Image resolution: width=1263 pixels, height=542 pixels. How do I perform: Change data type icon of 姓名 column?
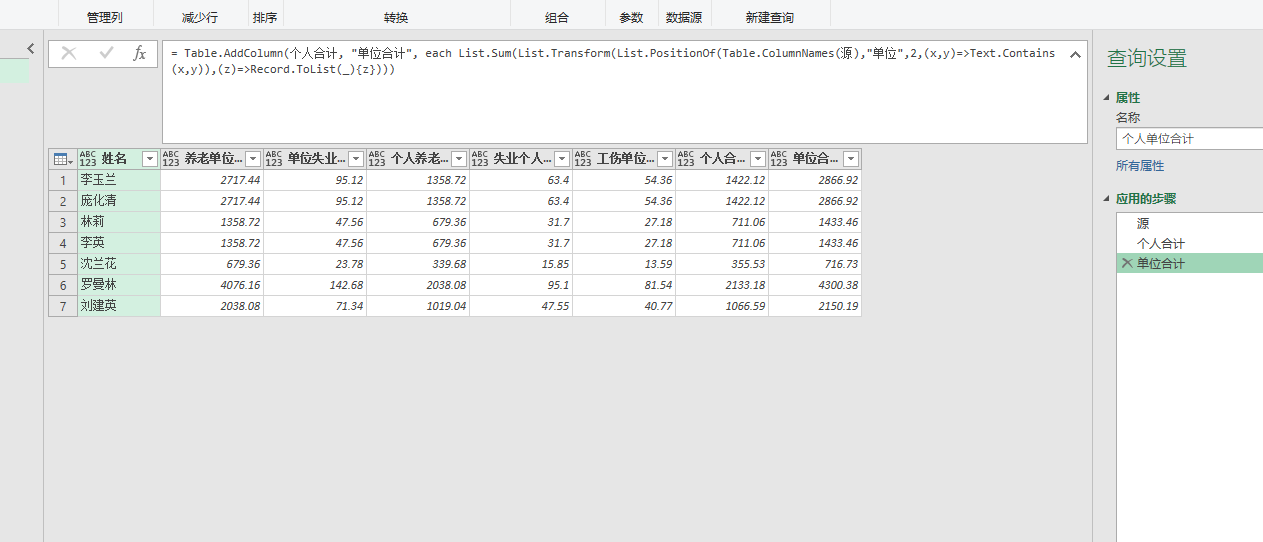(88, 159)
